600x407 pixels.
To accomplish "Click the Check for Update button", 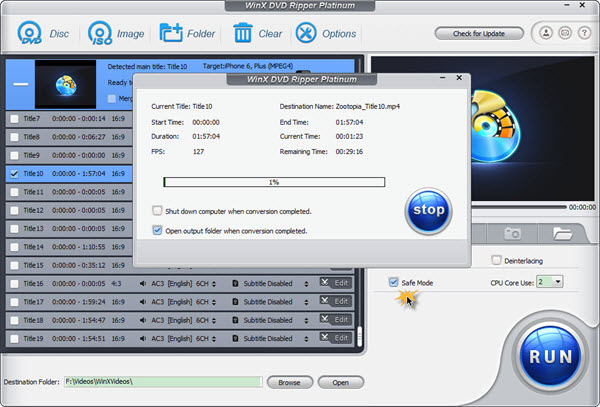I will (x=479, y=33).
